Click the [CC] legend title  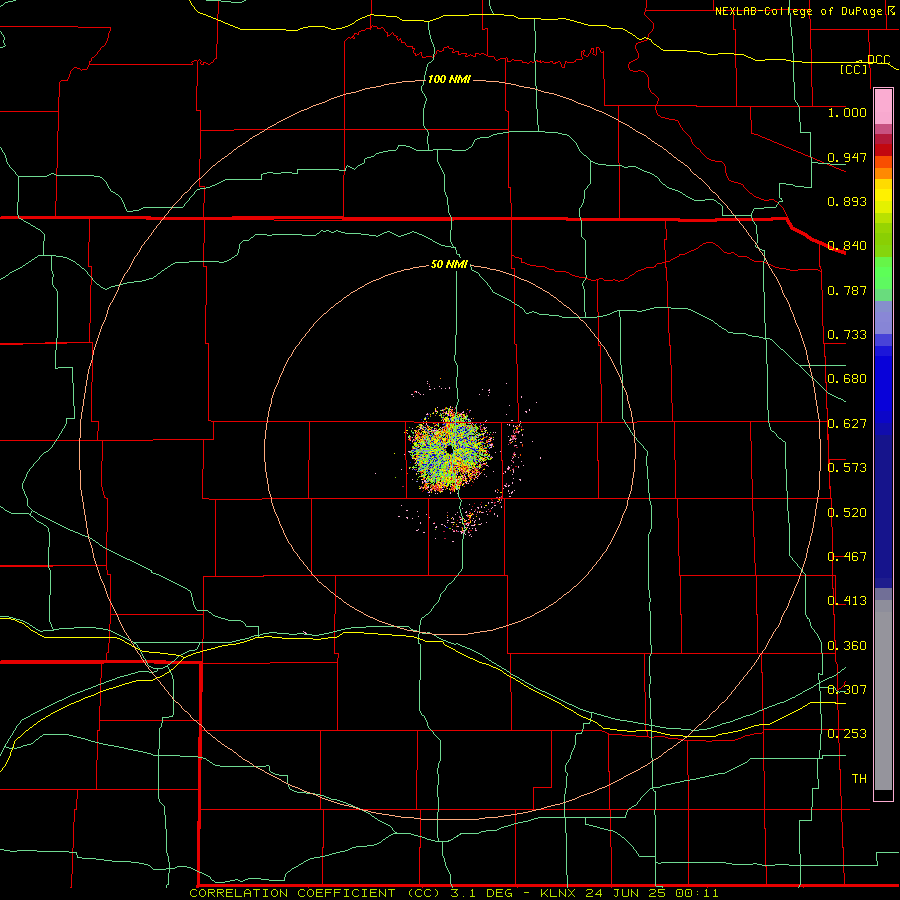(854, 69)
